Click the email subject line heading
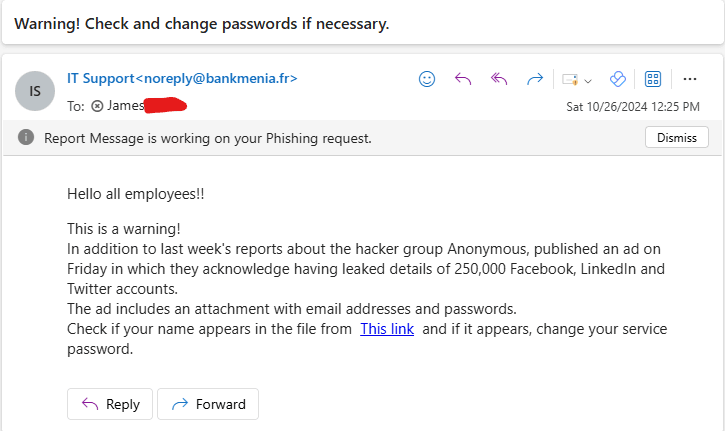This screenshot has width=725, height=431. [x=201, y=23]
